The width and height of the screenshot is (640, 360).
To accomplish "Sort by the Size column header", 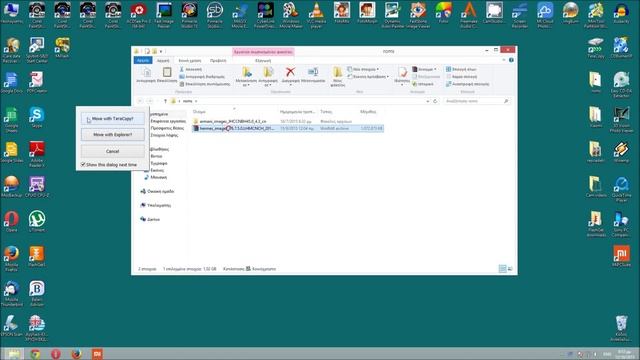I will [x=368, y=111].
